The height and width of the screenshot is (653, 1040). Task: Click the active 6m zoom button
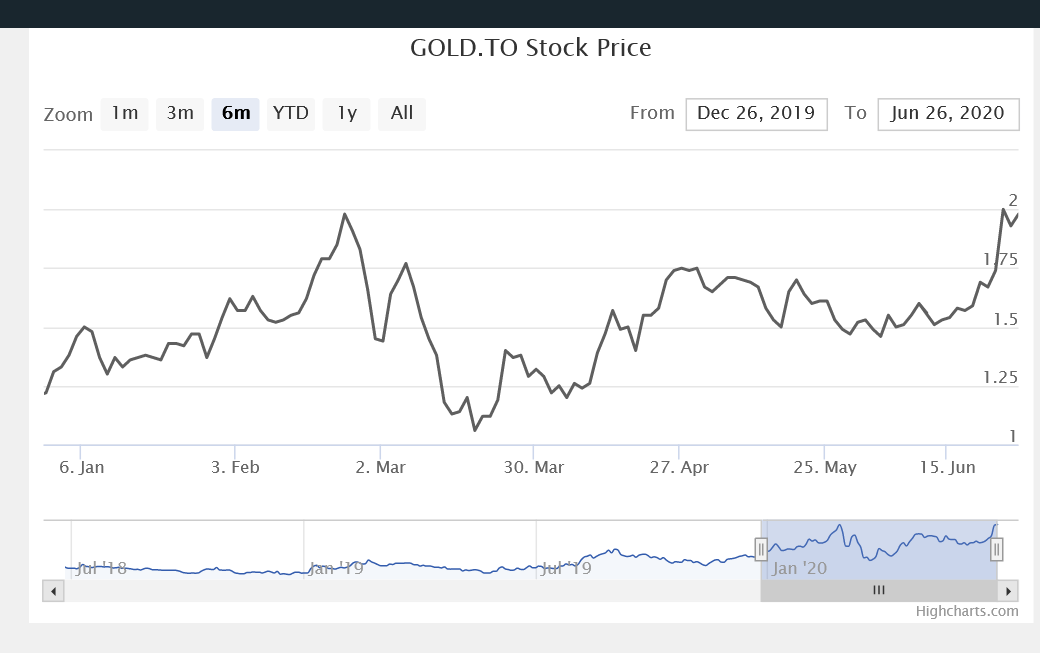click(236, 114)
